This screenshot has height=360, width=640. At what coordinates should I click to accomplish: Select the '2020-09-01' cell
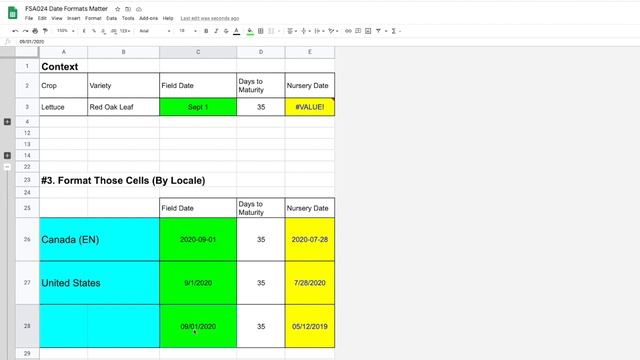198,240
